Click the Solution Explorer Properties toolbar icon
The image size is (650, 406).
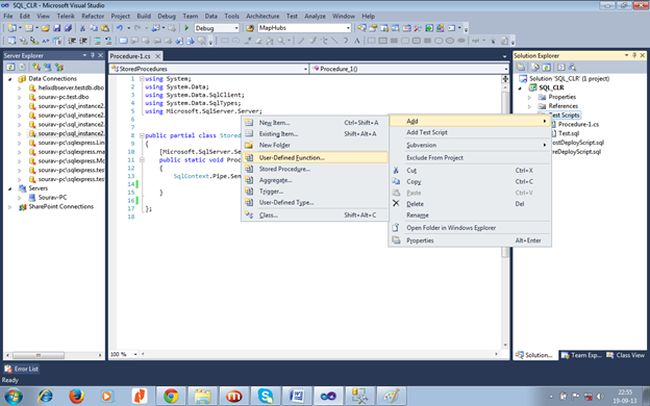pyautogui.click(x=521, y=67)
